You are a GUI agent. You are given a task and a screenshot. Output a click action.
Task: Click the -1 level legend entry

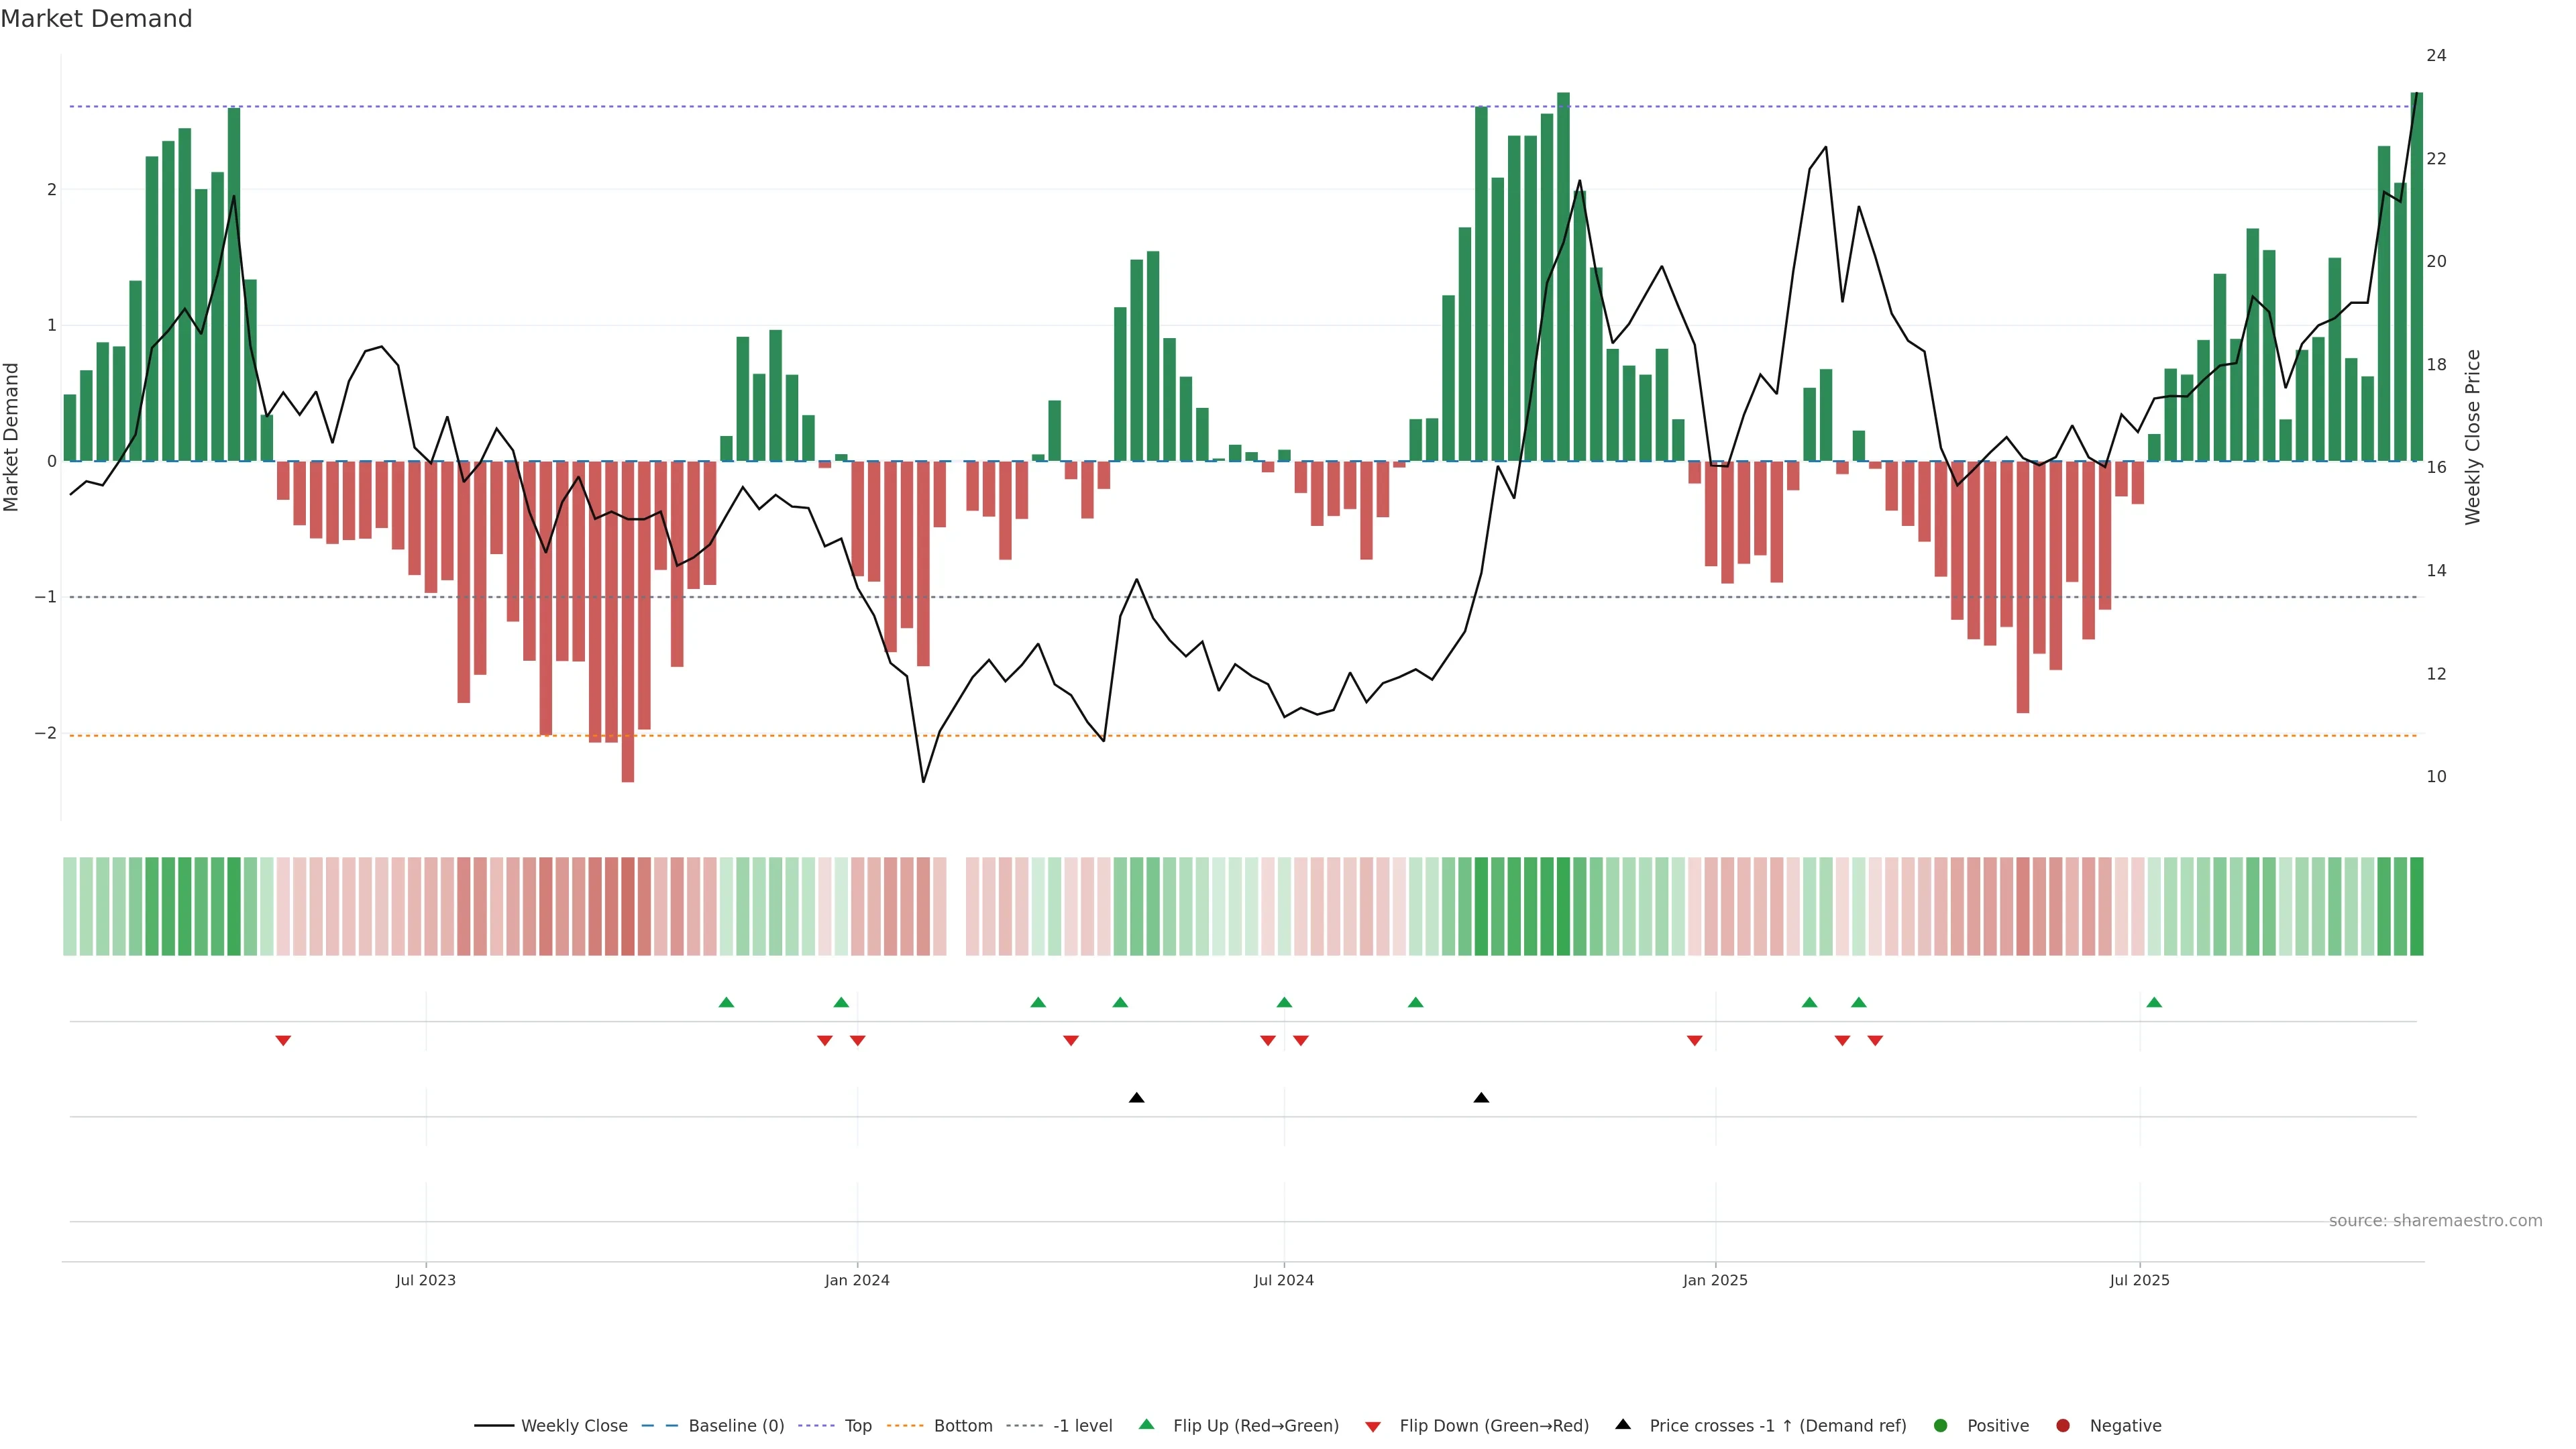1082,1426
